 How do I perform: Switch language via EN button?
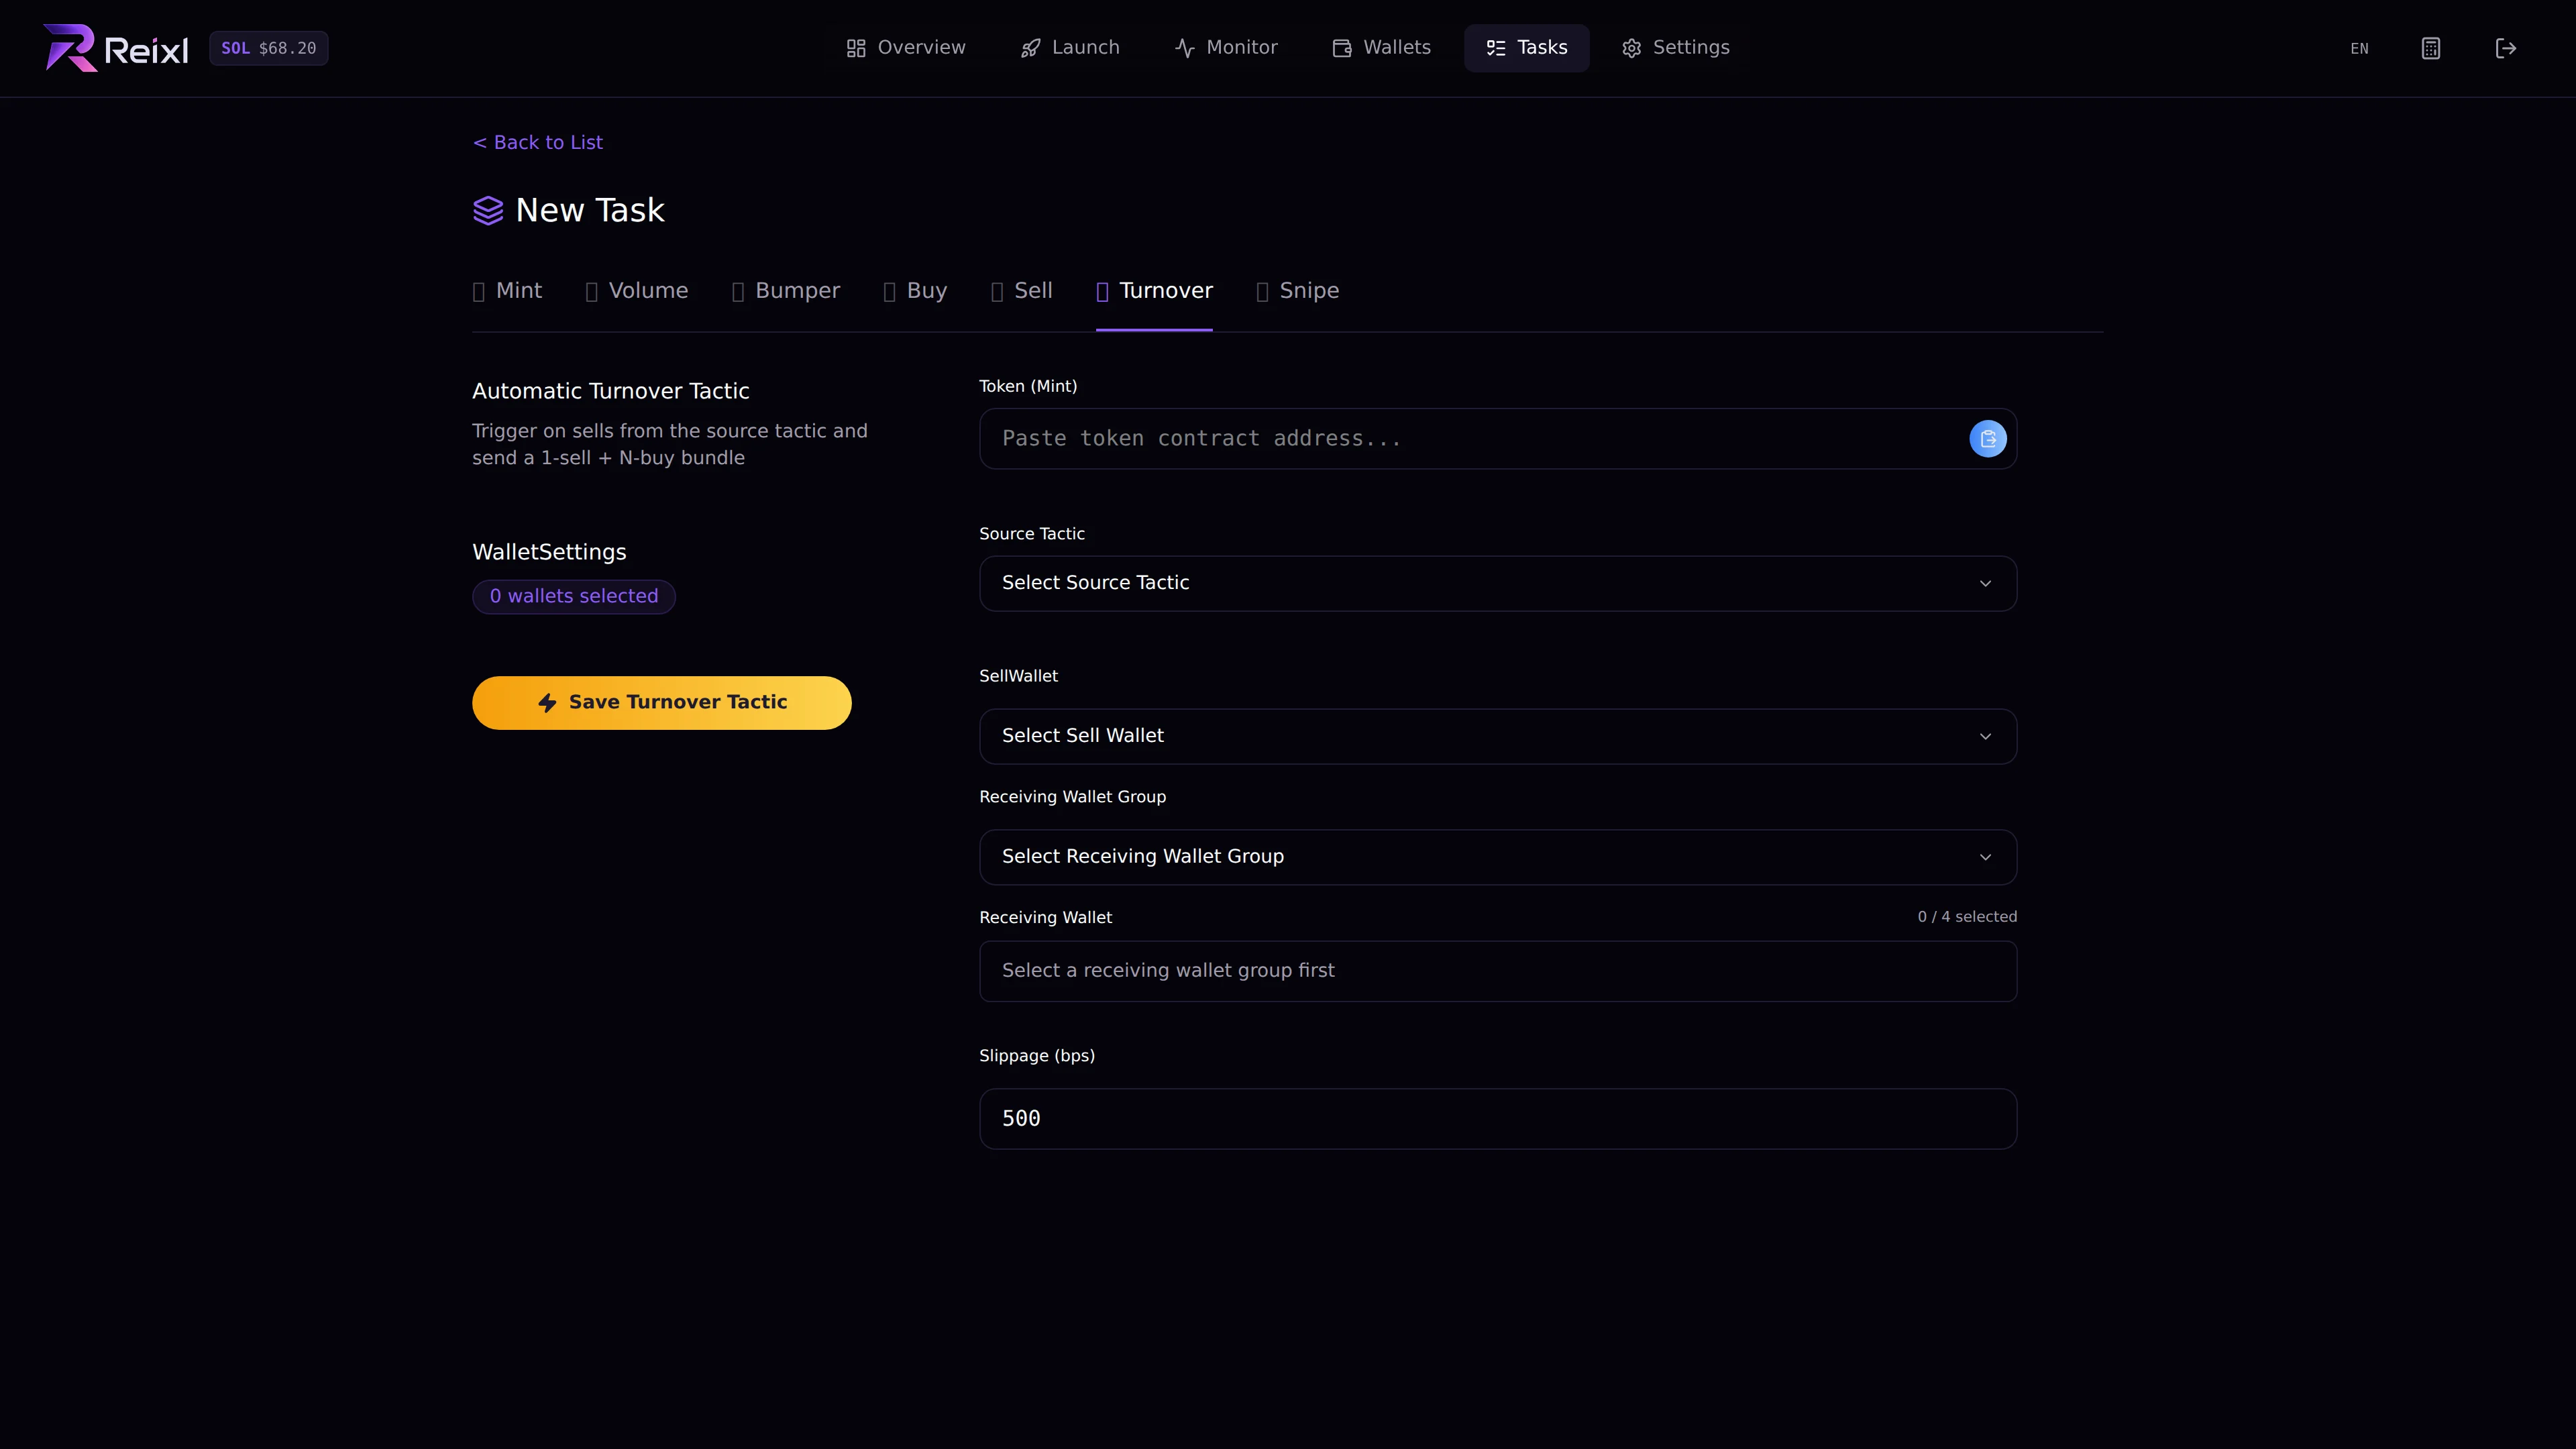pyautogui.click(x=2359, y=48)
